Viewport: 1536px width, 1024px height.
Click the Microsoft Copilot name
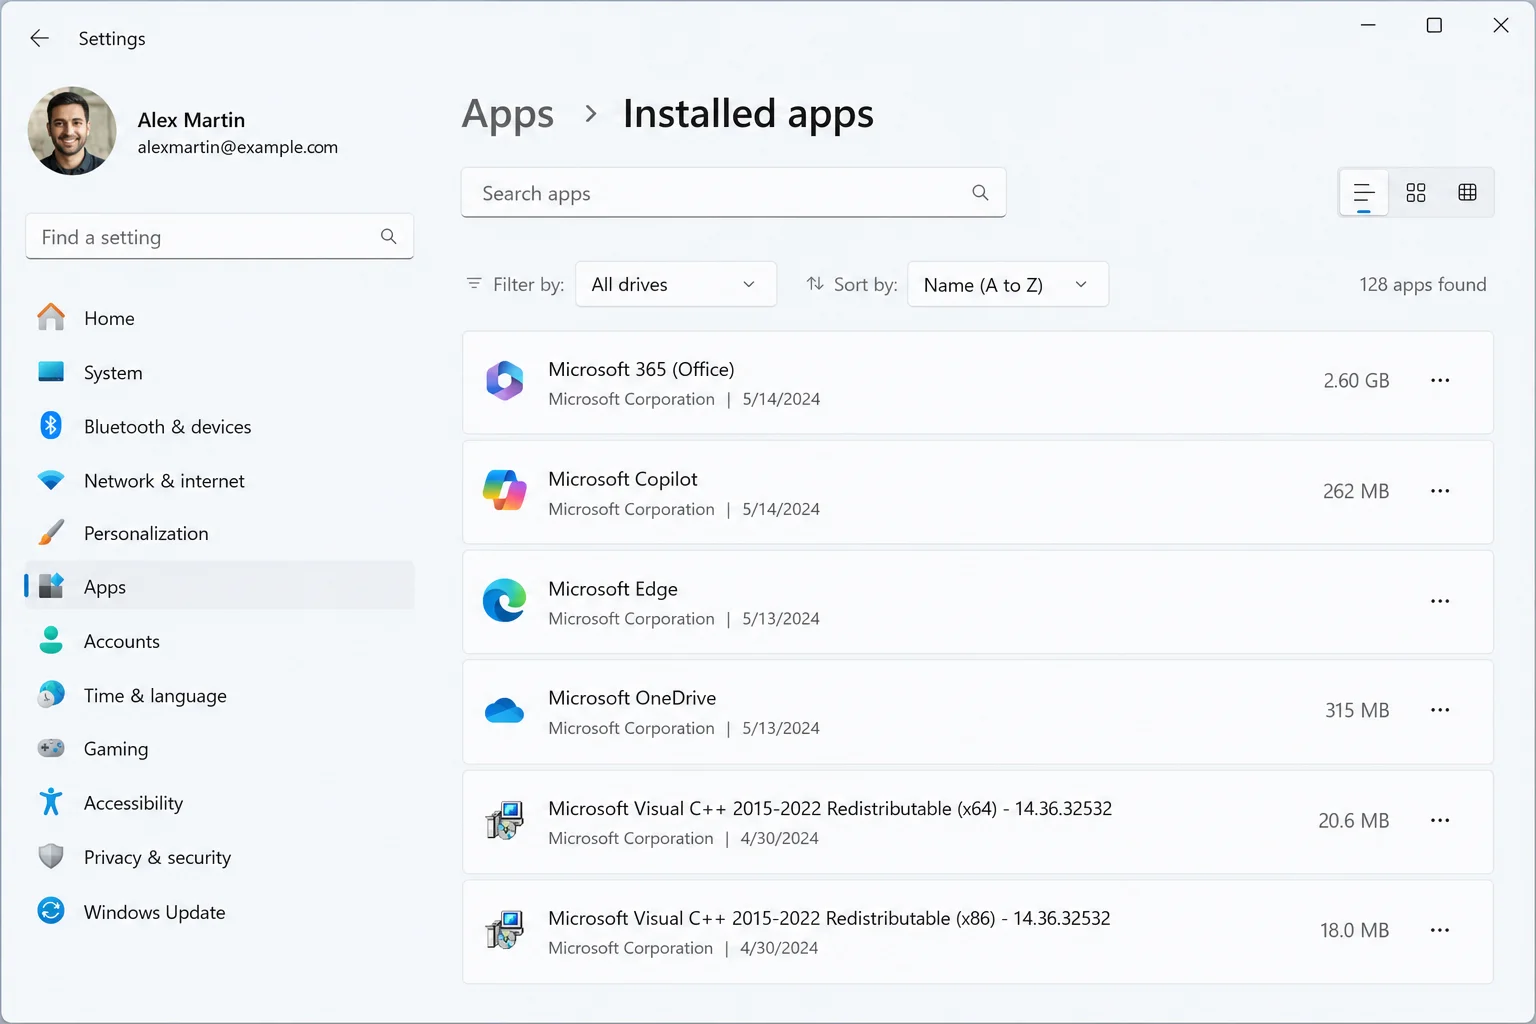[623, 479]
